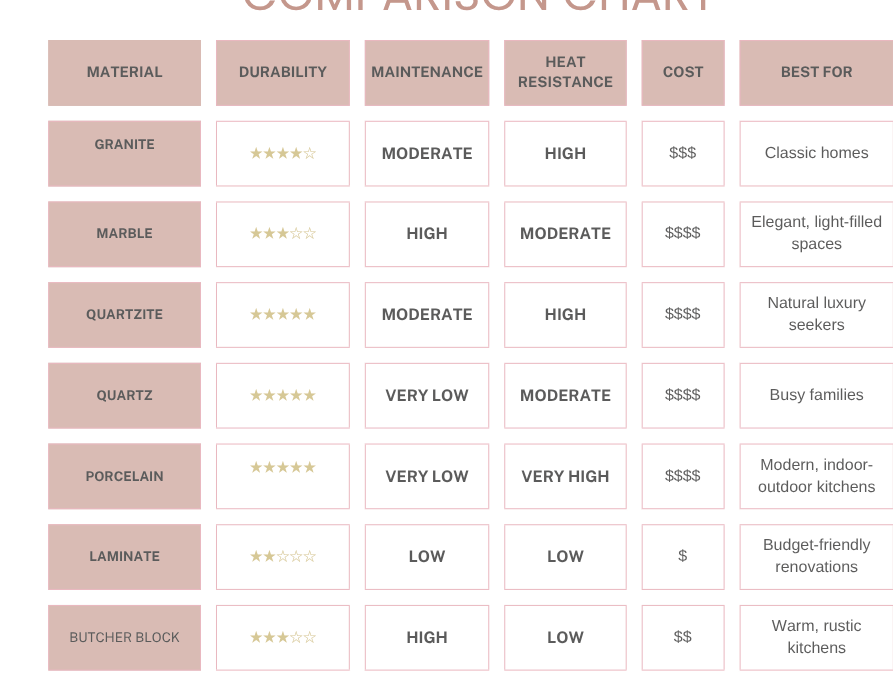
Task: Click the Laminate single dollar cost
Action: coord(683,556)
